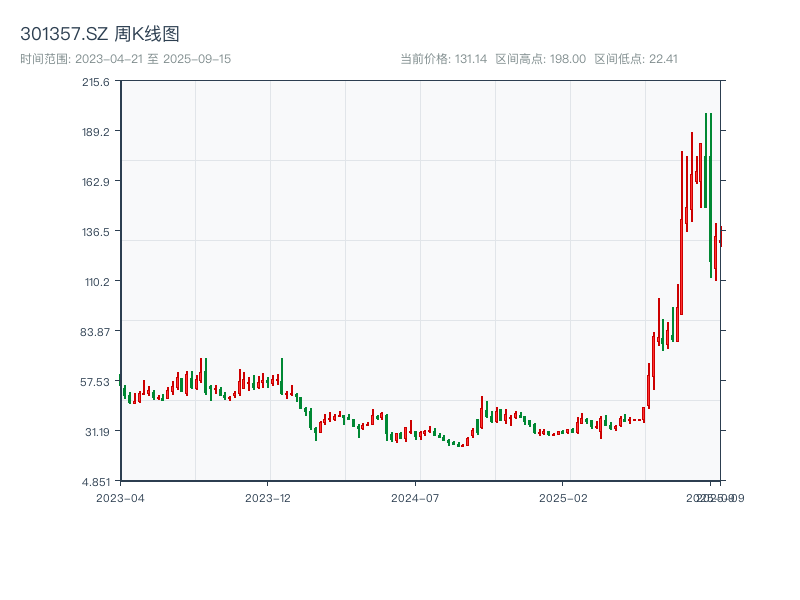The height and width of the screenshot is (600, 800).
Task: Click the y-axis label 136.5
Action: point(96,232)
